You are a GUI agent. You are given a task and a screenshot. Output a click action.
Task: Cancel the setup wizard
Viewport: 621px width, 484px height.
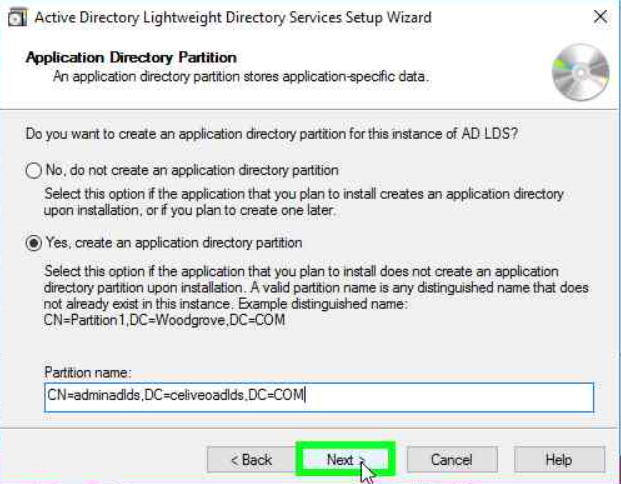pos(452,459)
